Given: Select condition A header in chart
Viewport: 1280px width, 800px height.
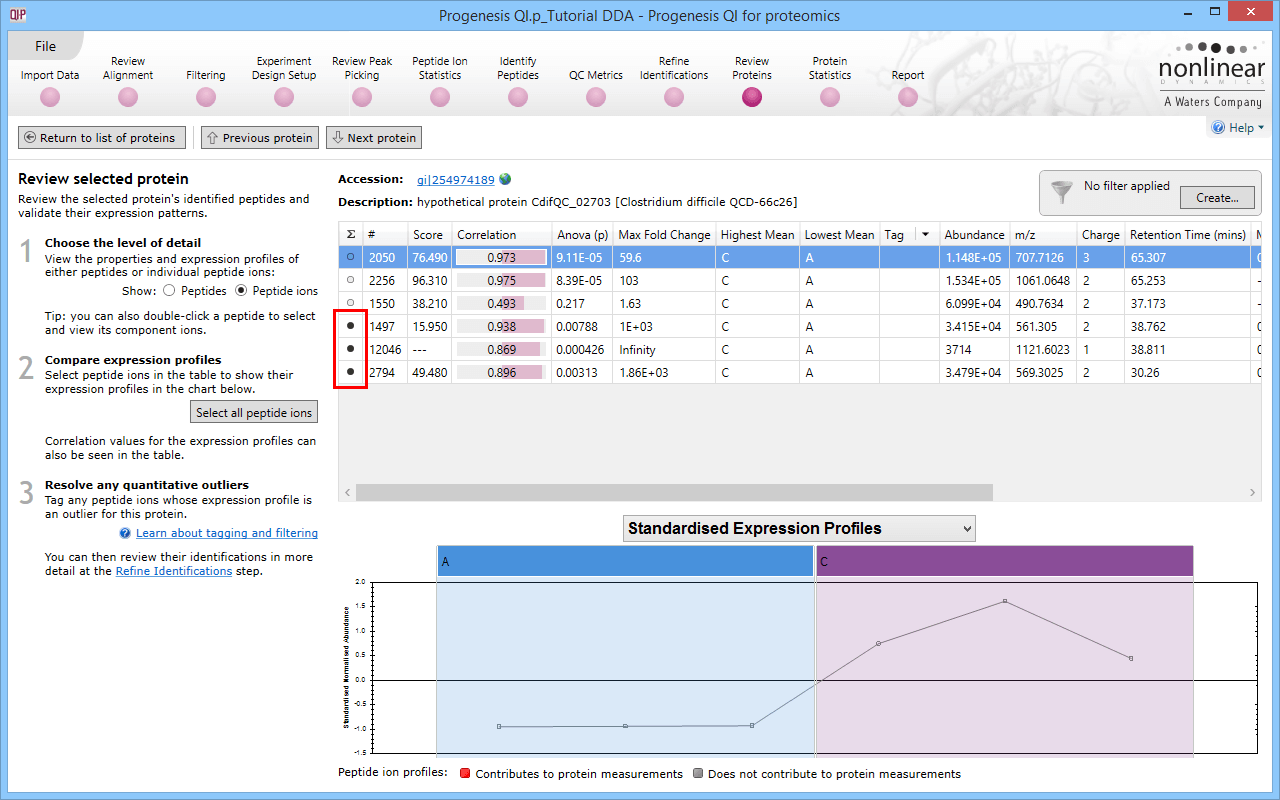Looking at the screenshot, I should (x=625, y=561).
